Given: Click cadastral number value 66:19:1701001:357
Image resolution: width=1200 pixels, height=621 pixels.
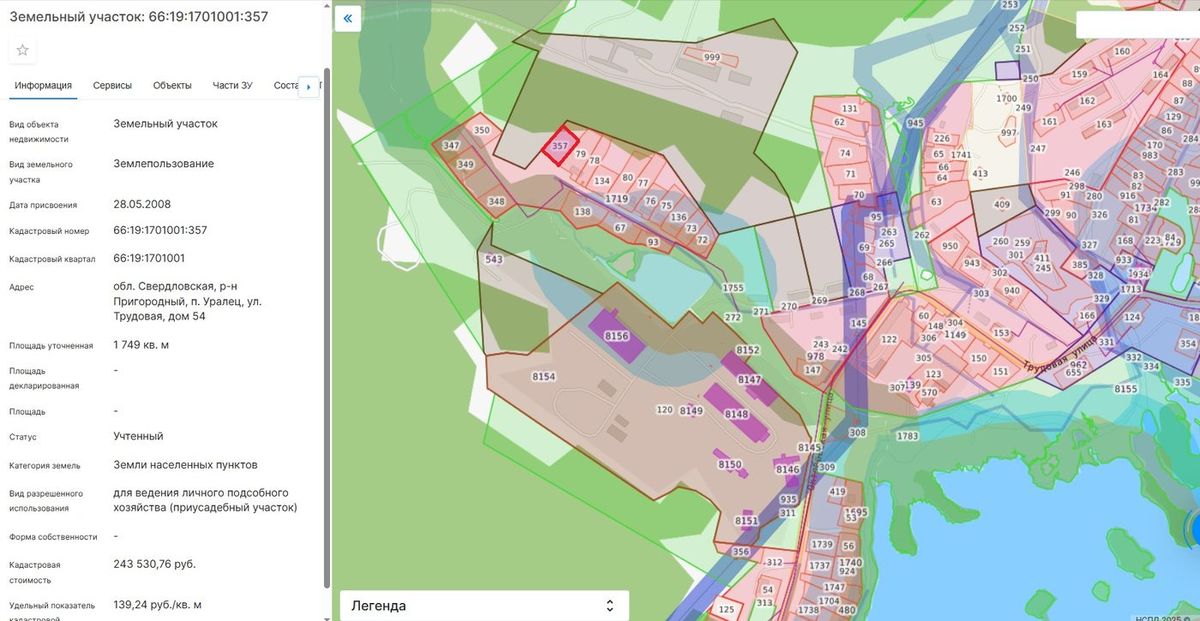Looking at the screenshot, I should (160, 230).
